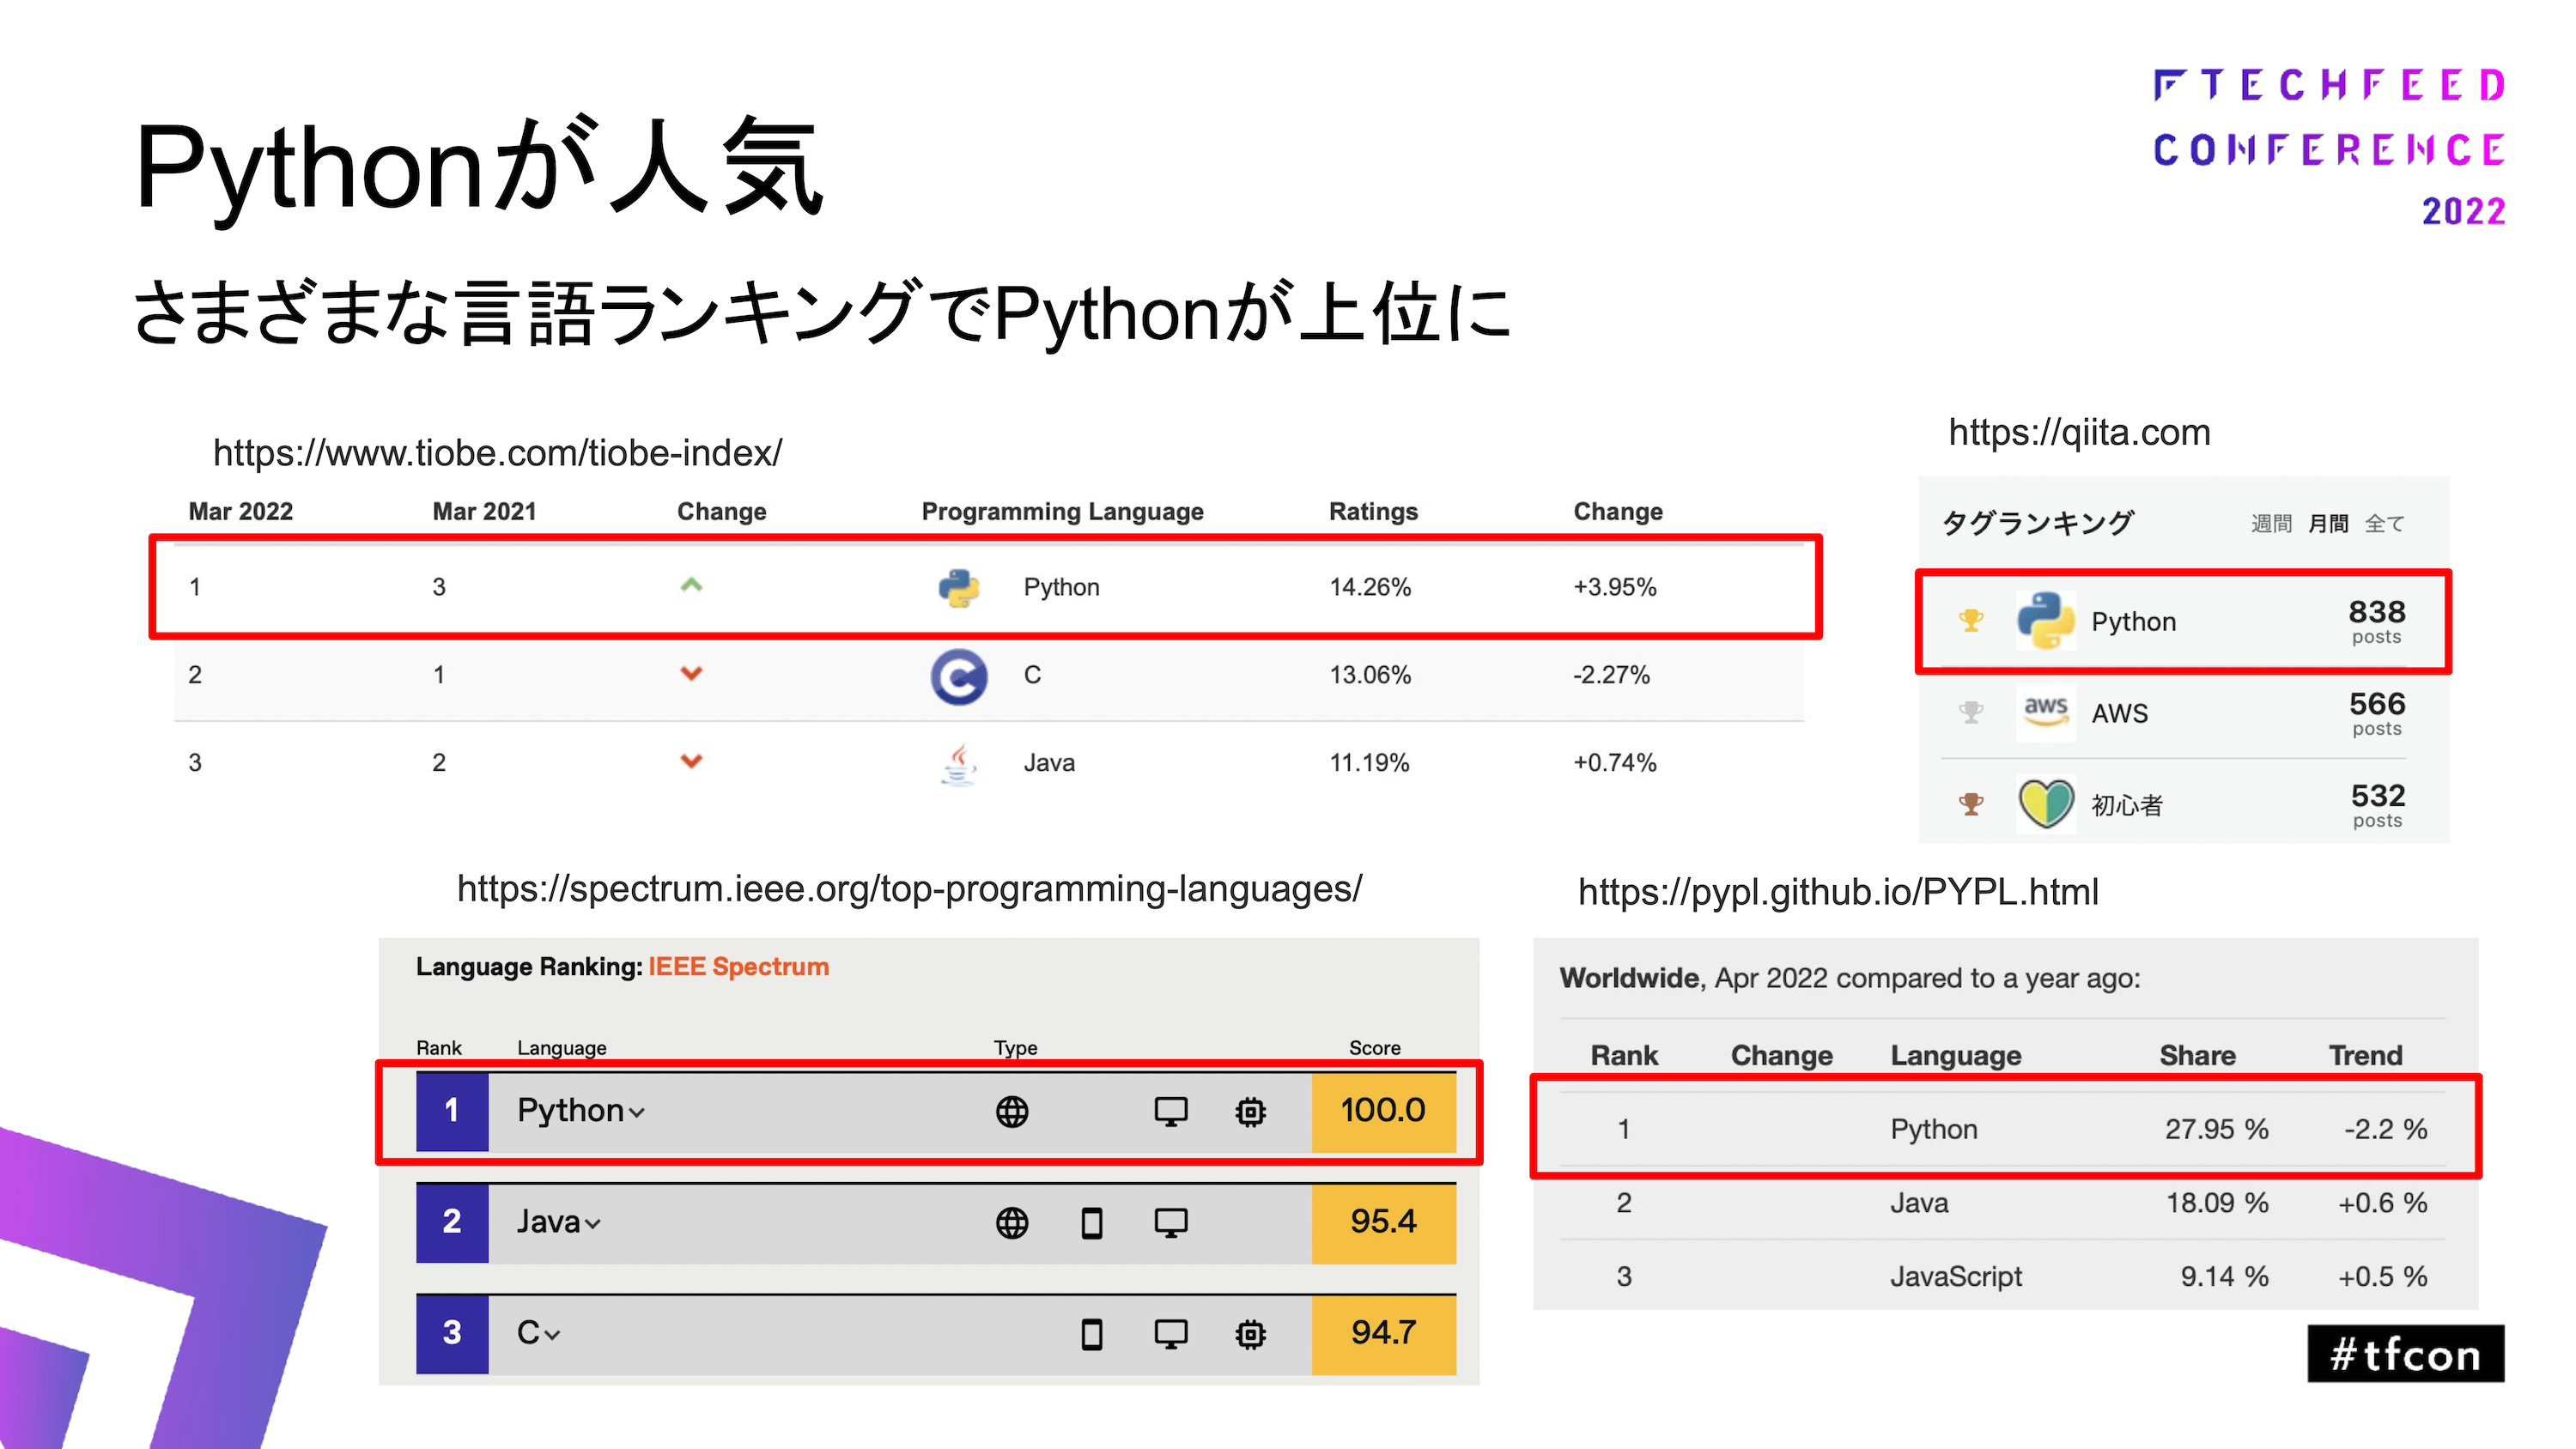Click the Python logo in TIOBE table
Image resolution: width=2576 pixels, height=1449 pixels.
959,587
